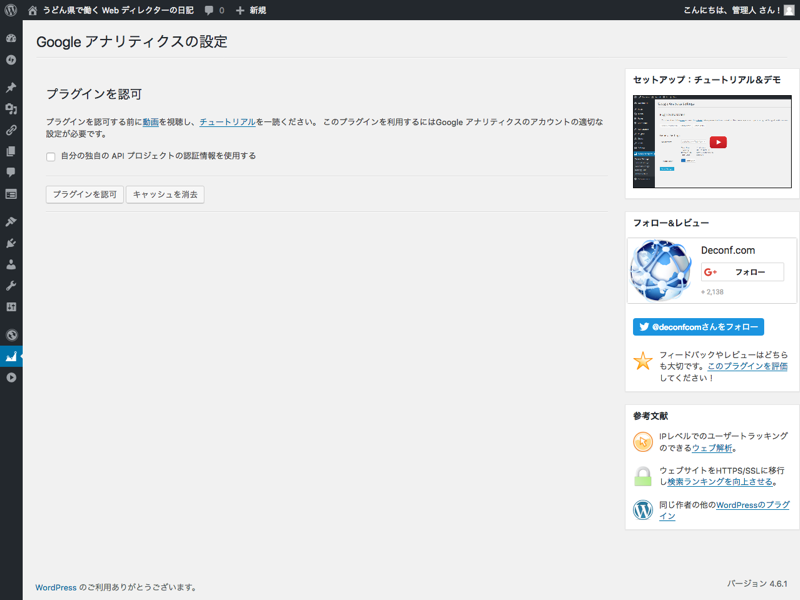The image size is (800, 600).
Task: Click the yellow star review icon
Action: (x=643, y=361)
